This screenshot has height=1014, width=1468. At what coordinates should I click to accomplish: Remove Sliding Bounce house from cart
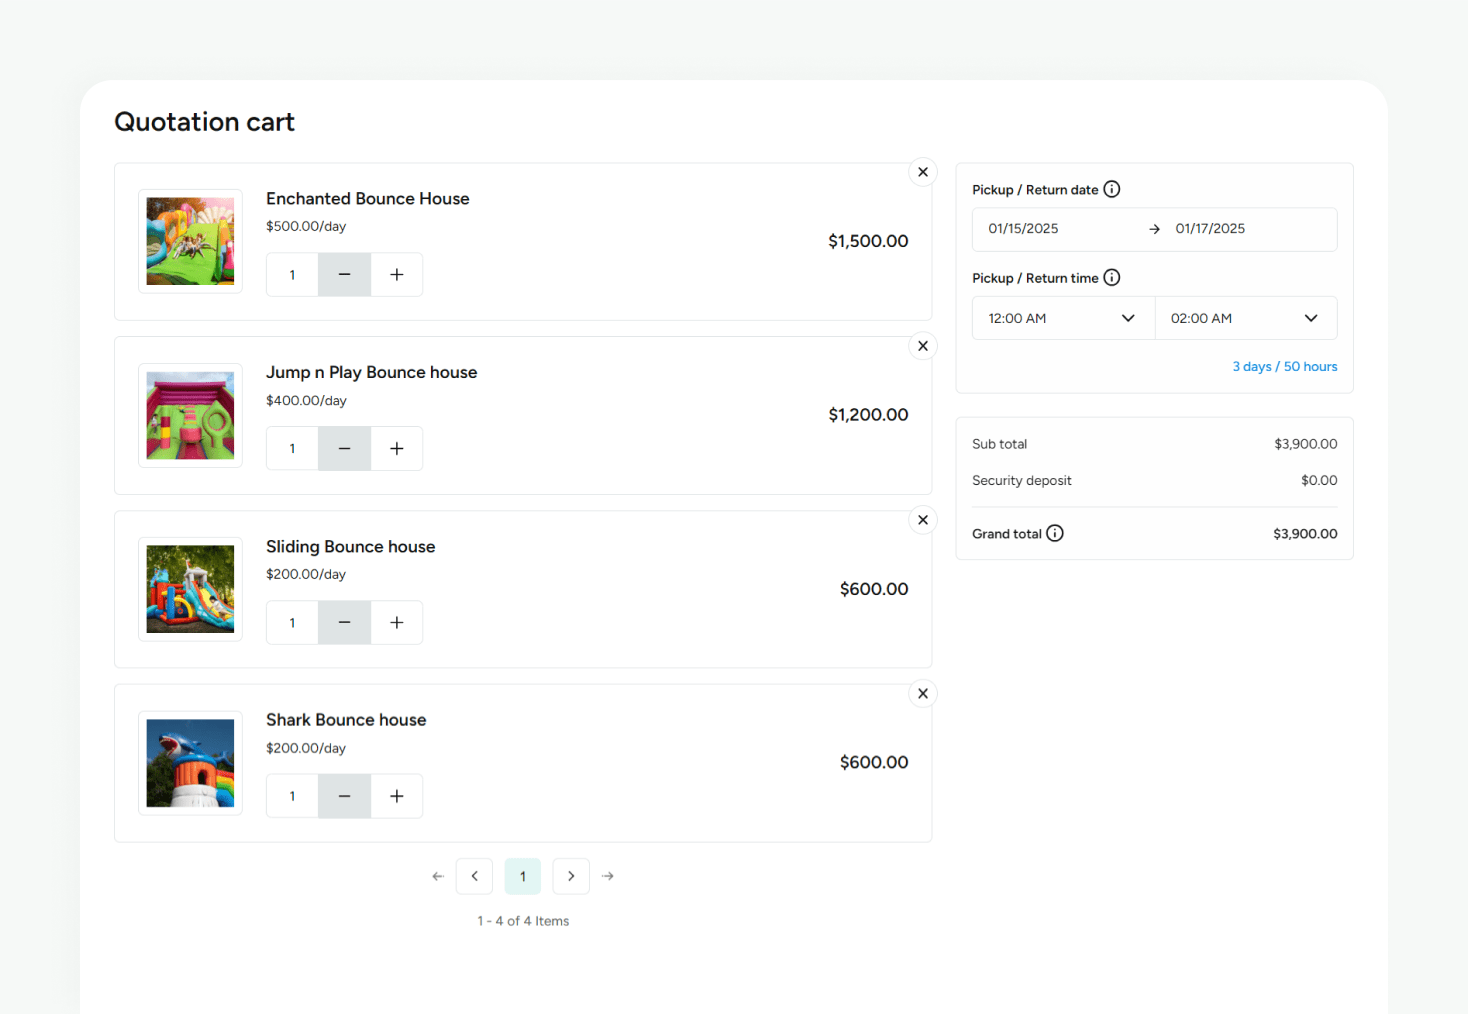pos(923,520)
